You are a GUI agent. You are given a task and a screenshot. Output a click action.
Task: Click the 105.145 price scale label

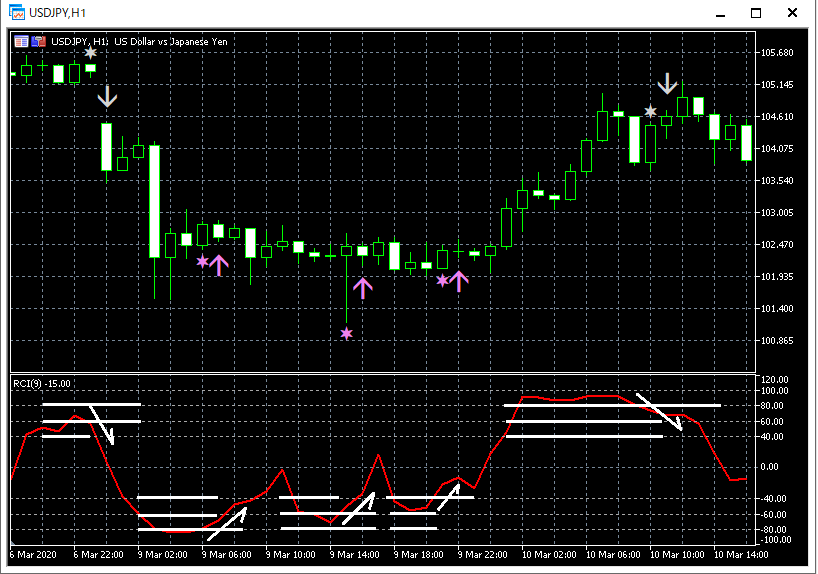click(777, 85)
